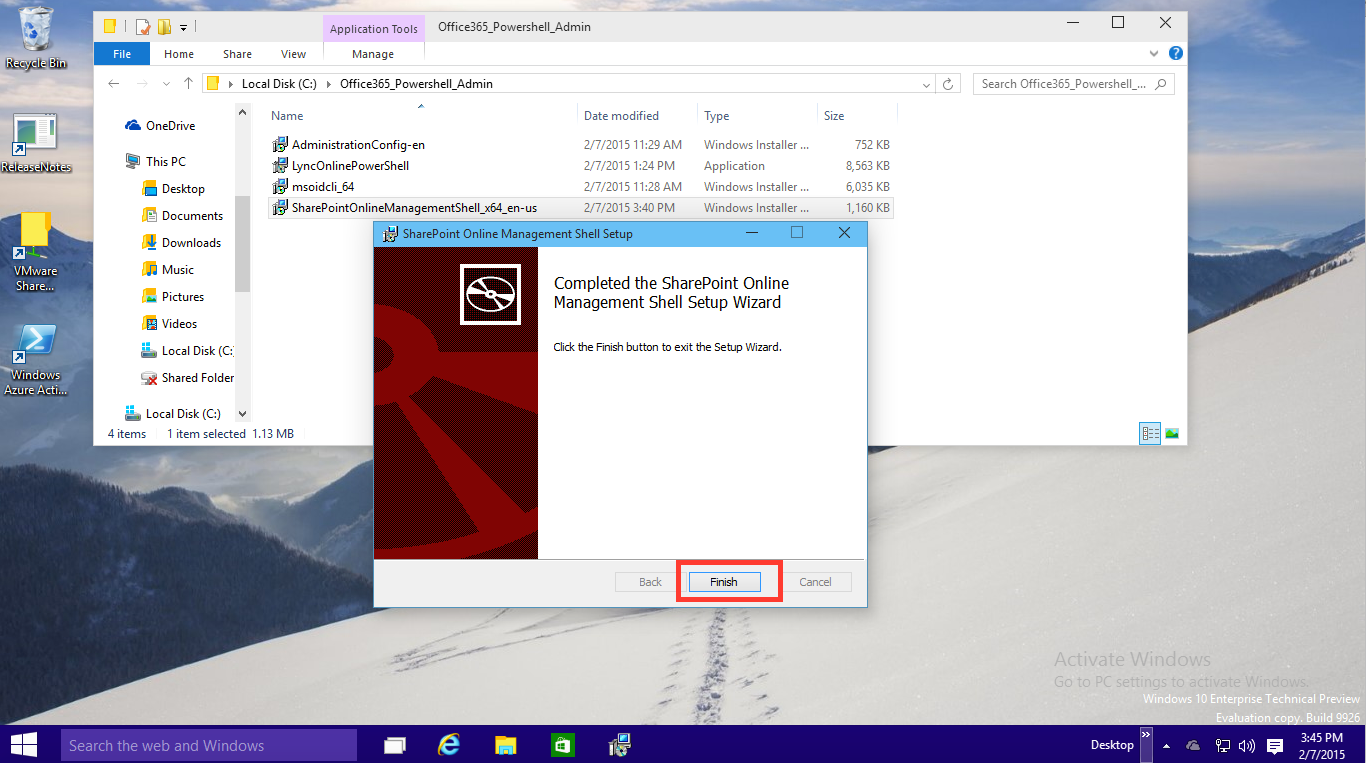Viewport: 1366px width, 763px height.
Task: Click the Properties quick access icon
Action: 143,27
